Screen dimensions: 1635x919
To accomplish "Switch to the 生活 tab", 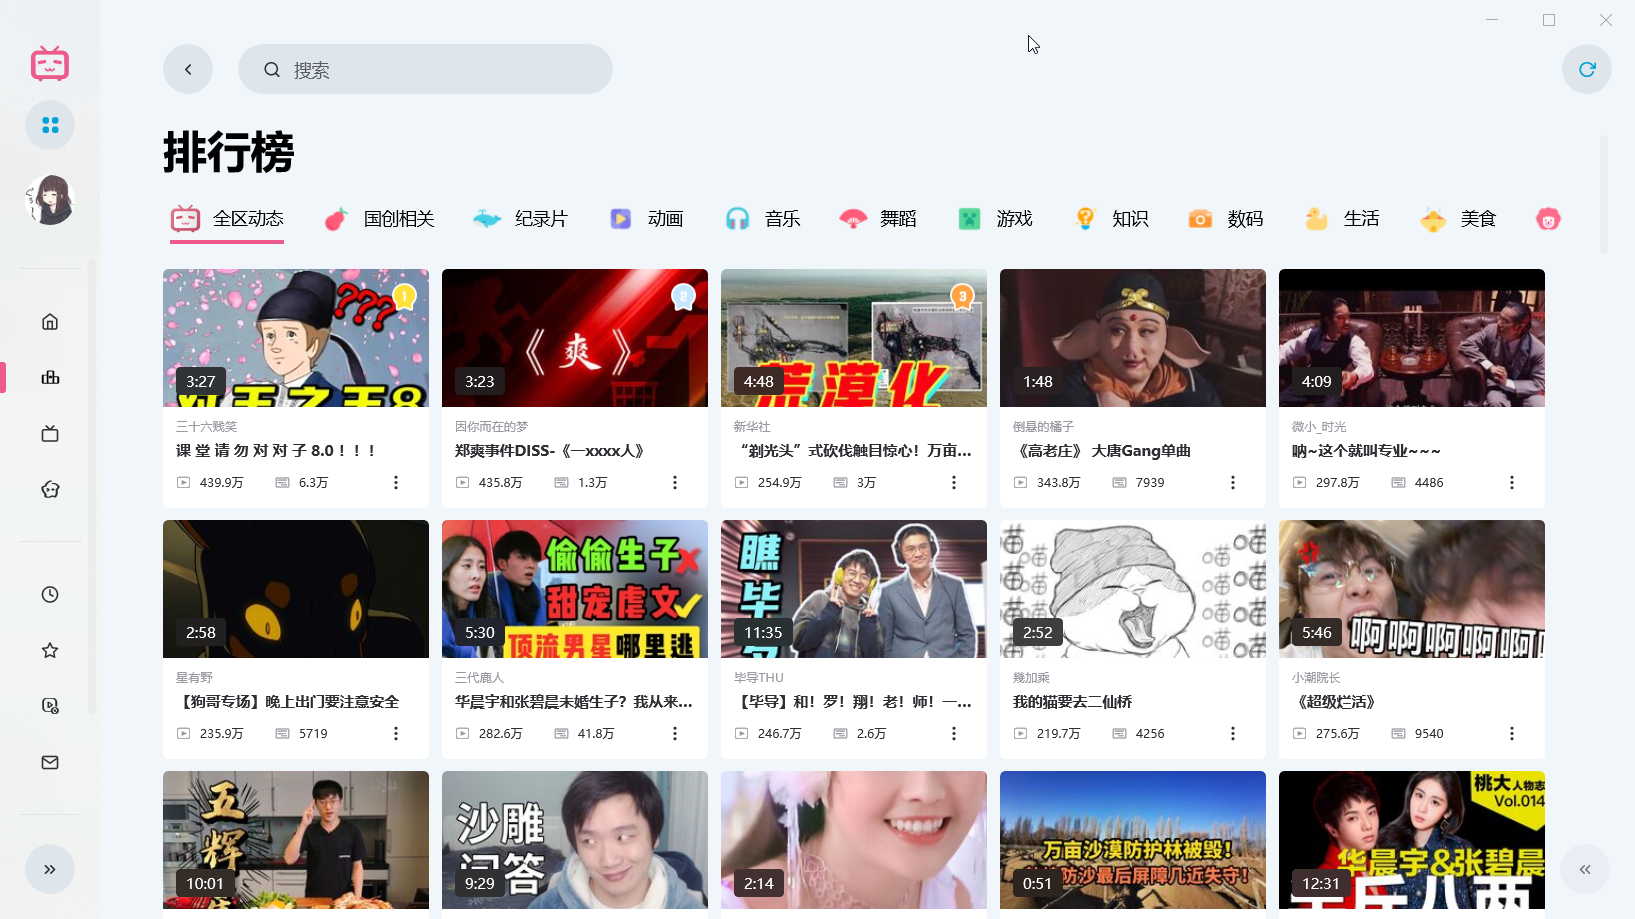I will (1342, 219).
